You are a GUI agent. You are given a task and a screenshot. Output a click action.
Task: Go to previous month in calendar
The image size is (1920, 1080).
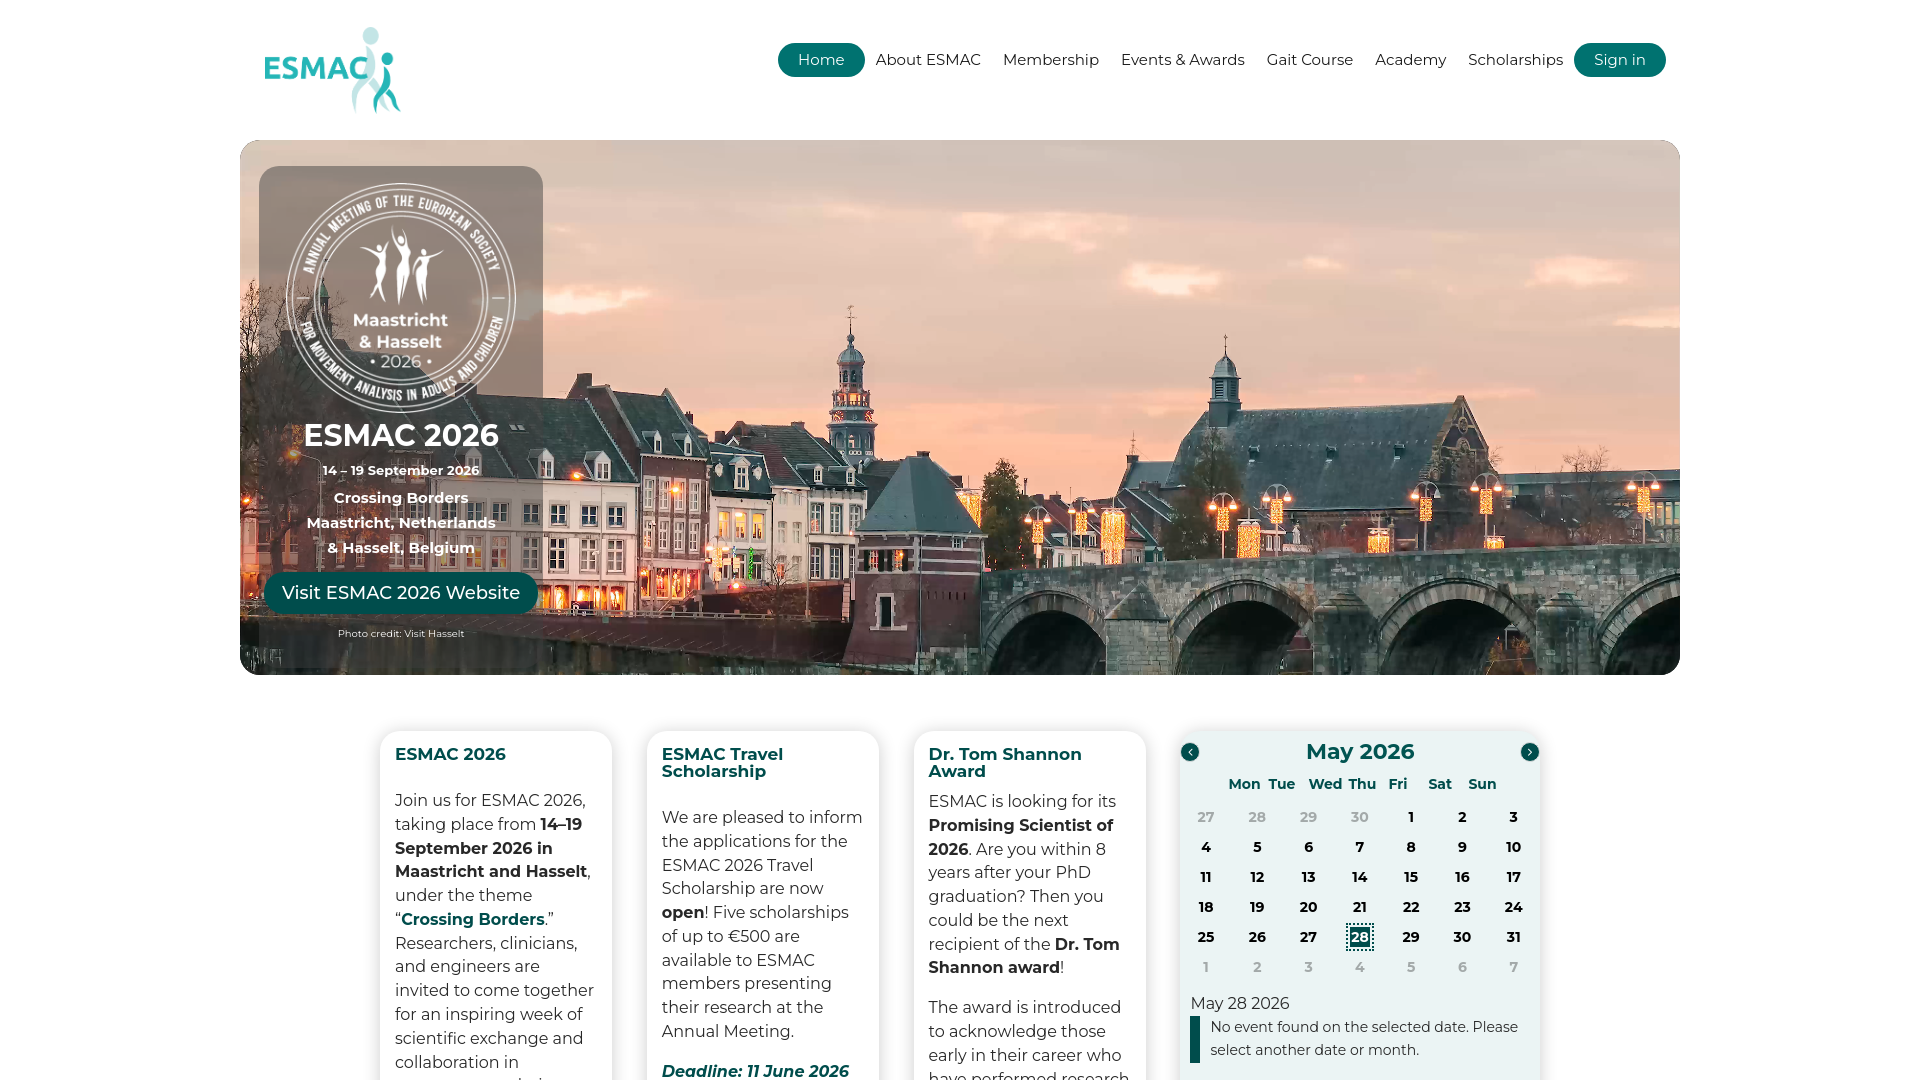pos(1190,752)
